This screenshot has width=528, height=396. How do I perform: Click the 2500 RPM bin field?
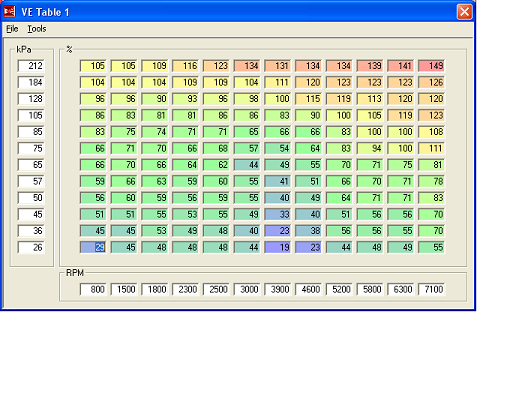click(216, 289)
